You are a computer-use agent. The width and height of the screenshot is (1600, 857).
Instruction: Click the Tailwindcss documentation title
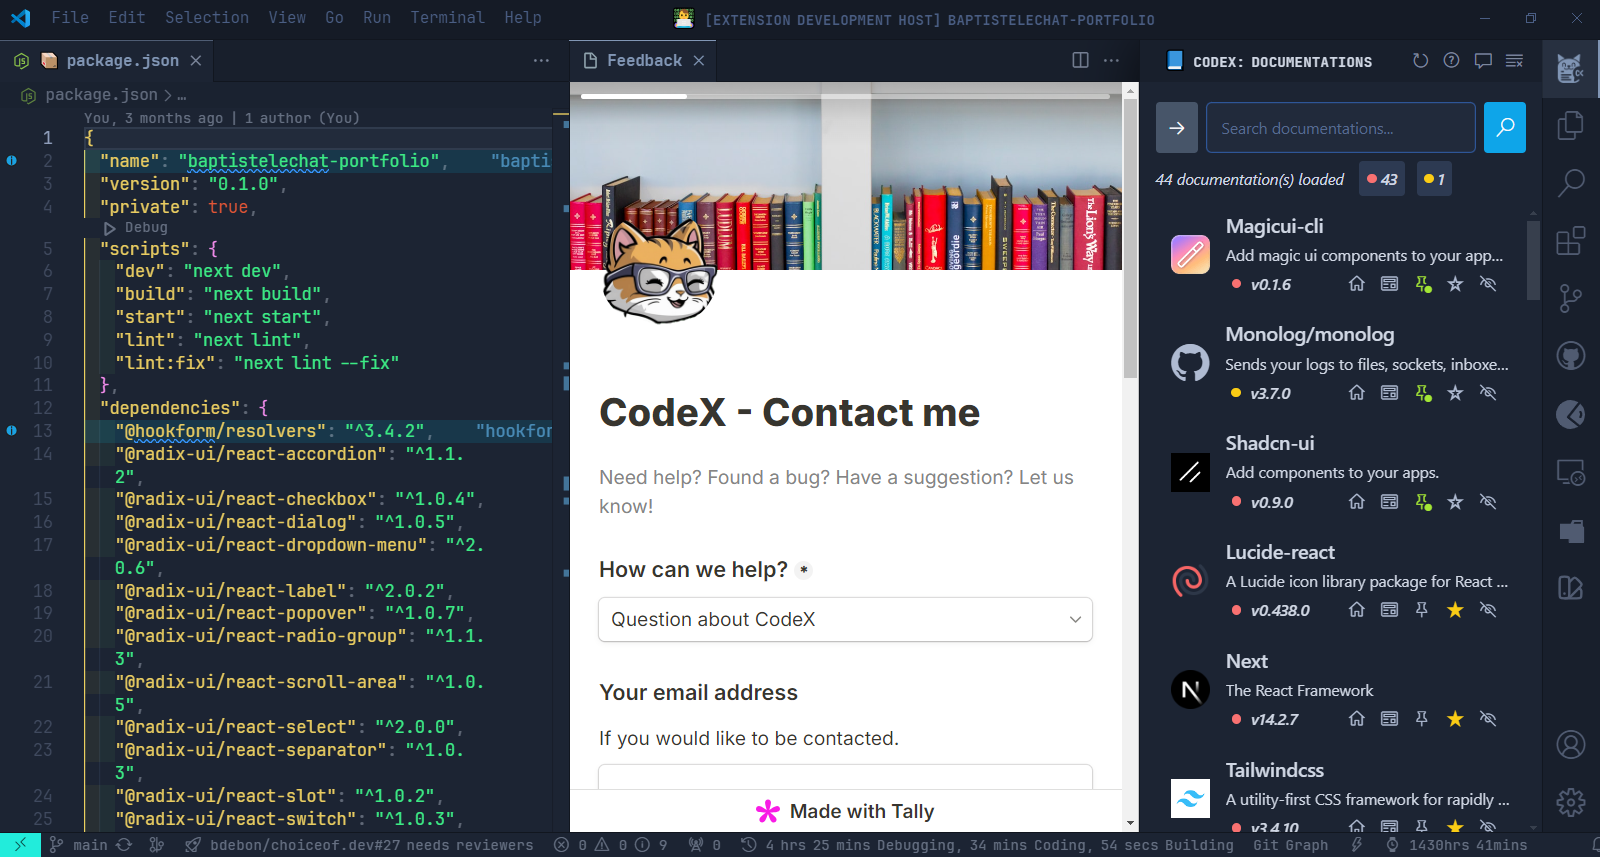pyautogui.click(x=1274, y=770)
